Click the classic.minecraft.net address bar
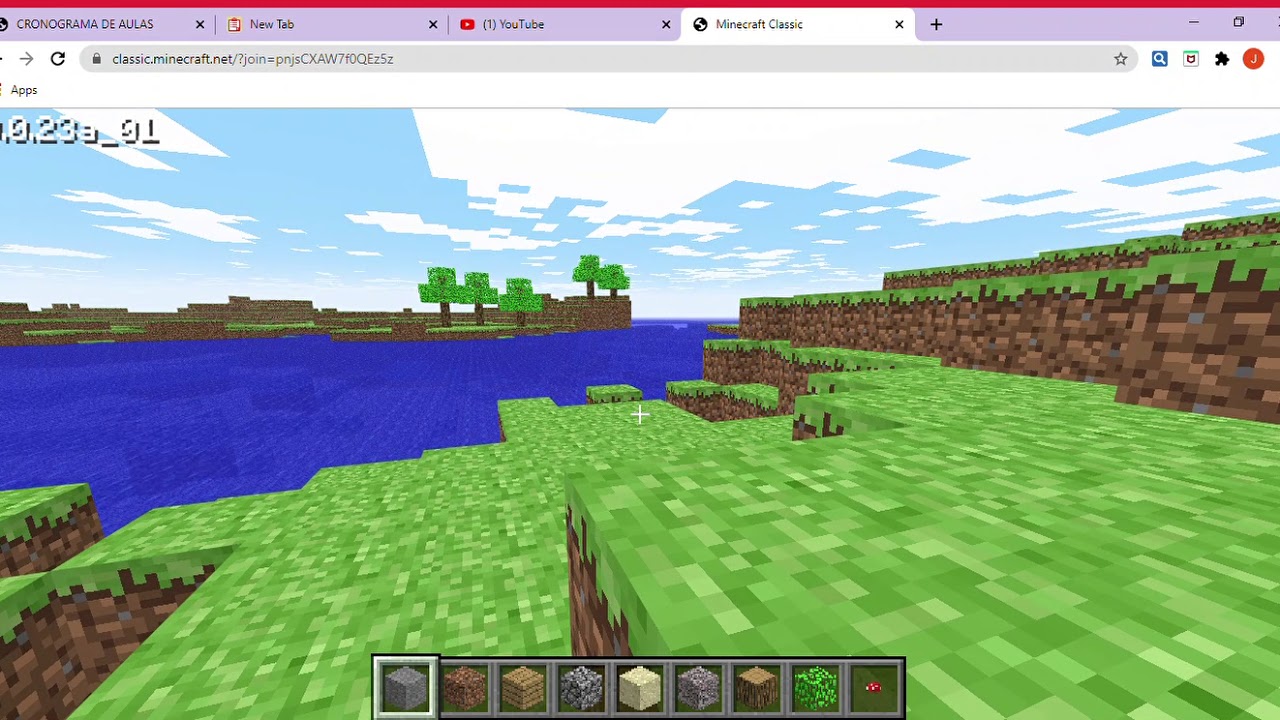The image size is (1280, 720). point(610,59)
